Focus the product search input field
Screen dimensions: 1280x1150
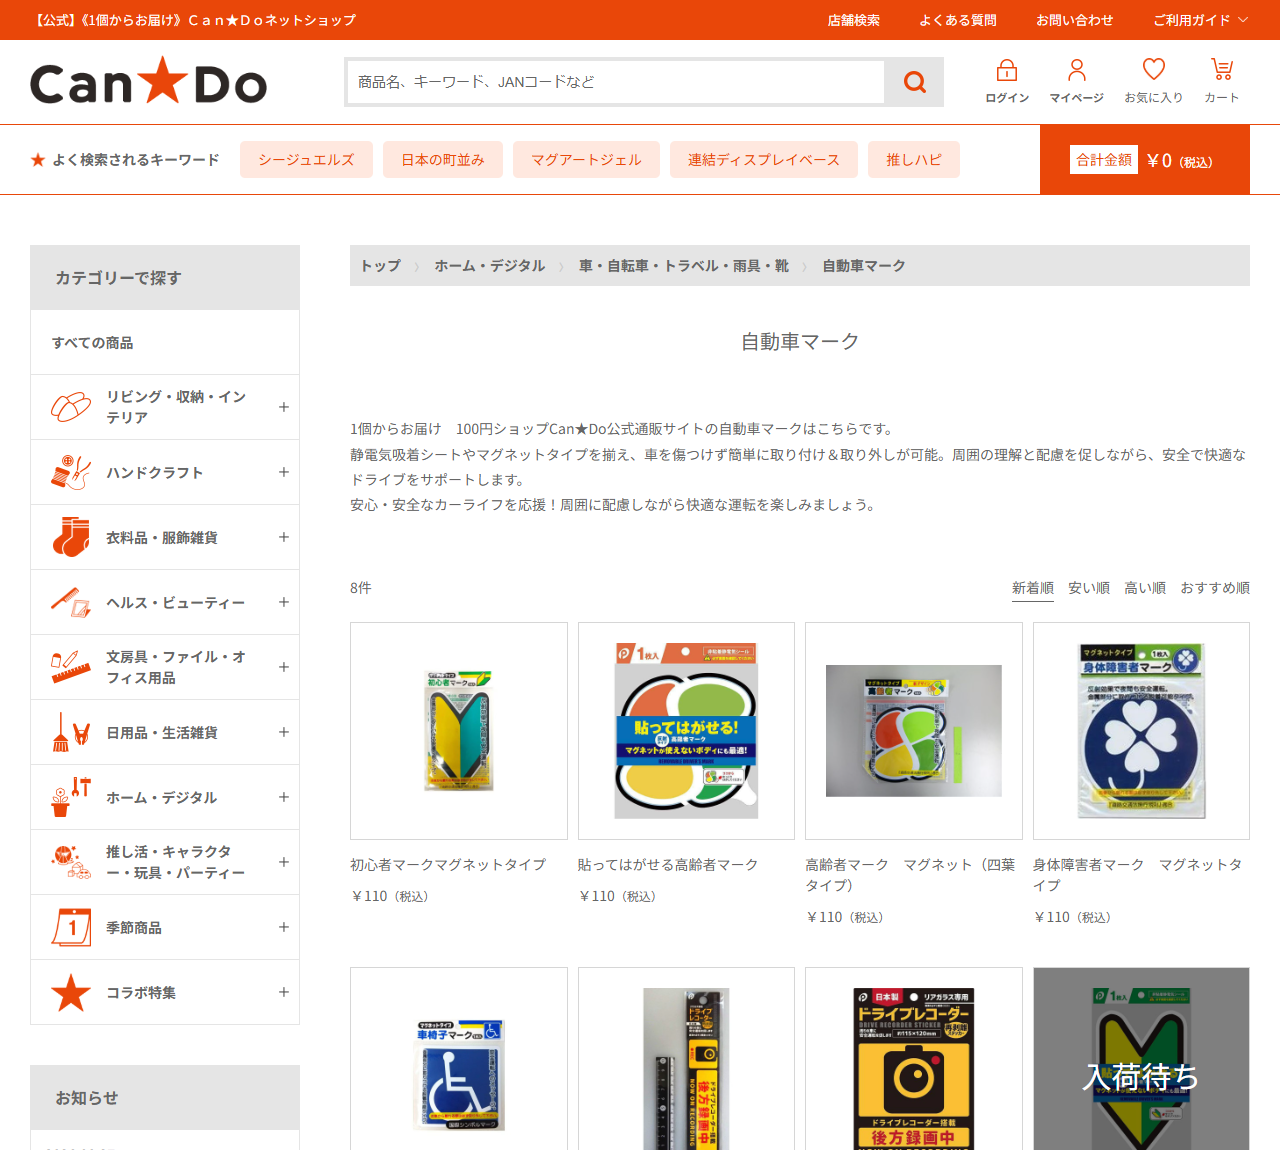616,82
